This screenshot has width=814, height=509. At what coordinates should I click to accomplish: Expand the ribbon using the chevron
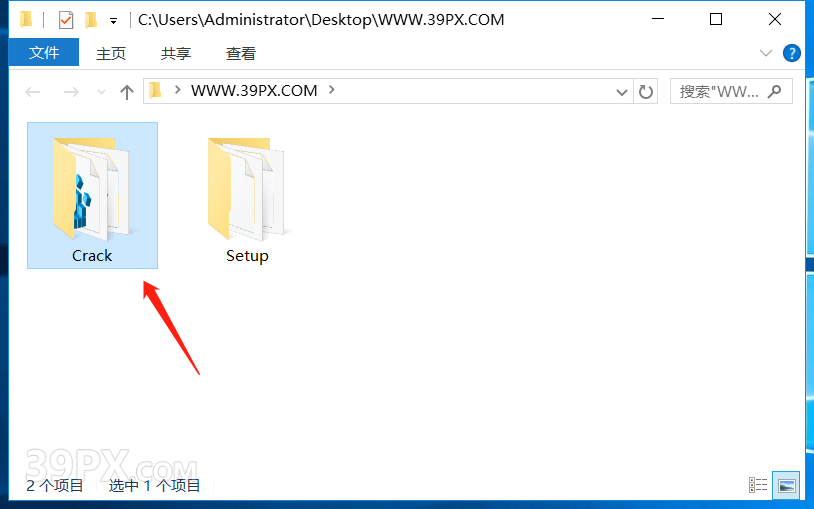tap(765, 53)
